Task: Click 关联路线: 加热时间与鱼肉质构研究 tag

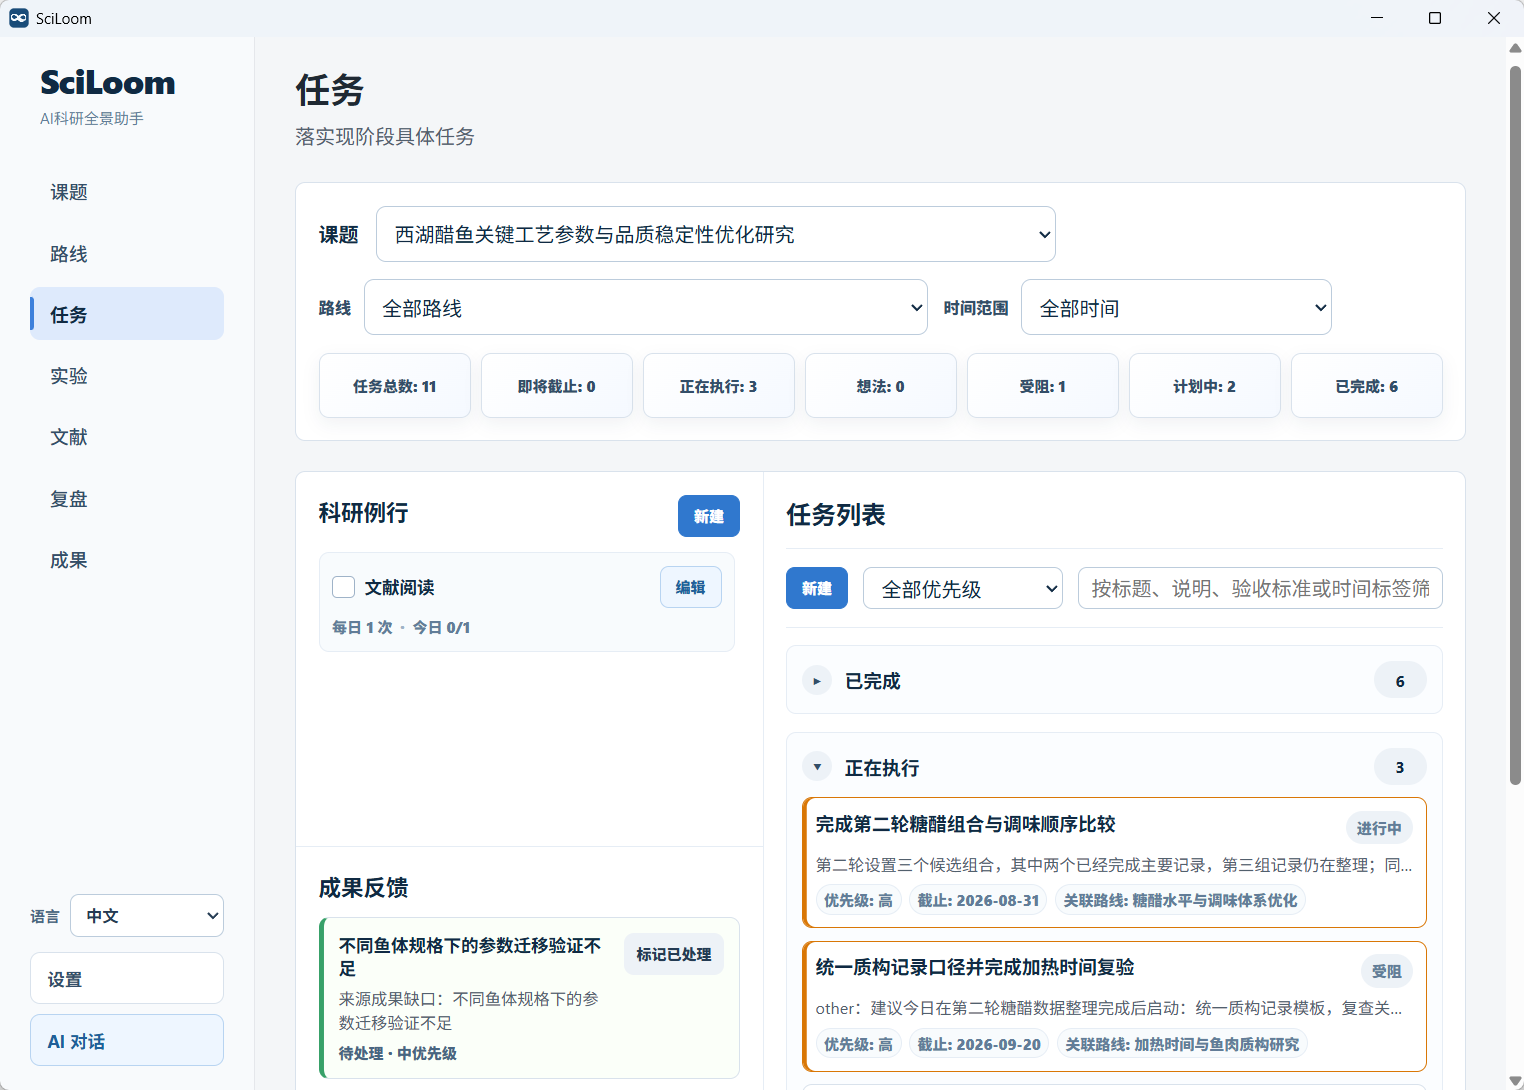Action: (1182, 1044)
